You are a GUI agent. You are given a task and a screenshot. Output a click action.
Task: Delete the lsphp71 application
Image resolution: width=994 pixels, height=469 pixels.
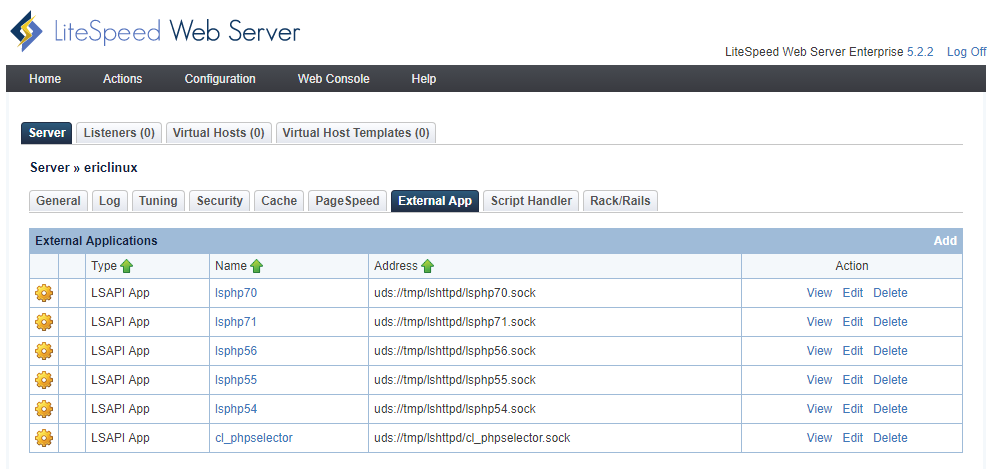[890, 322]
